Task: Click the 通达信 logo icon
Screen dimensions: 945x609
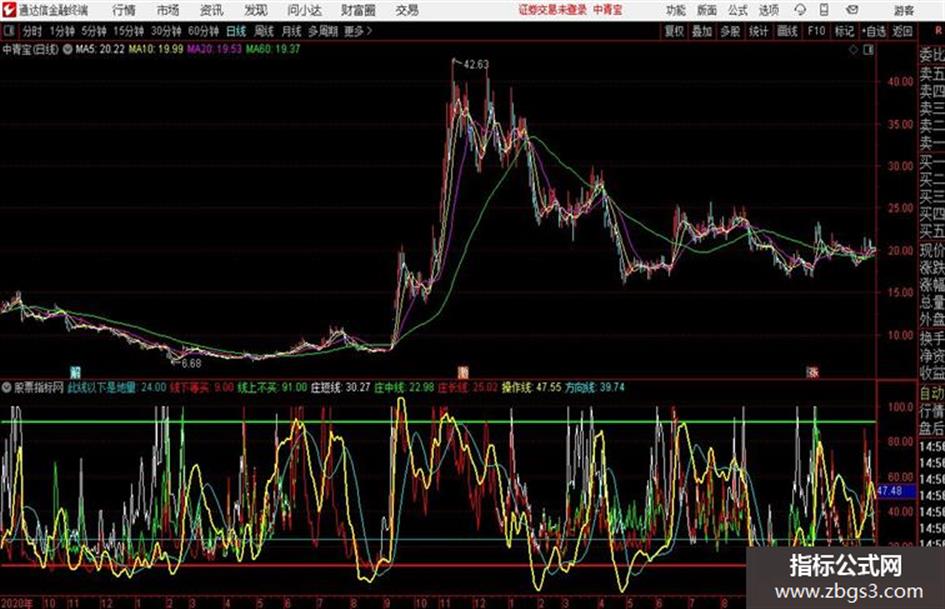Action: pyautogui.click(x=8, y=10)
